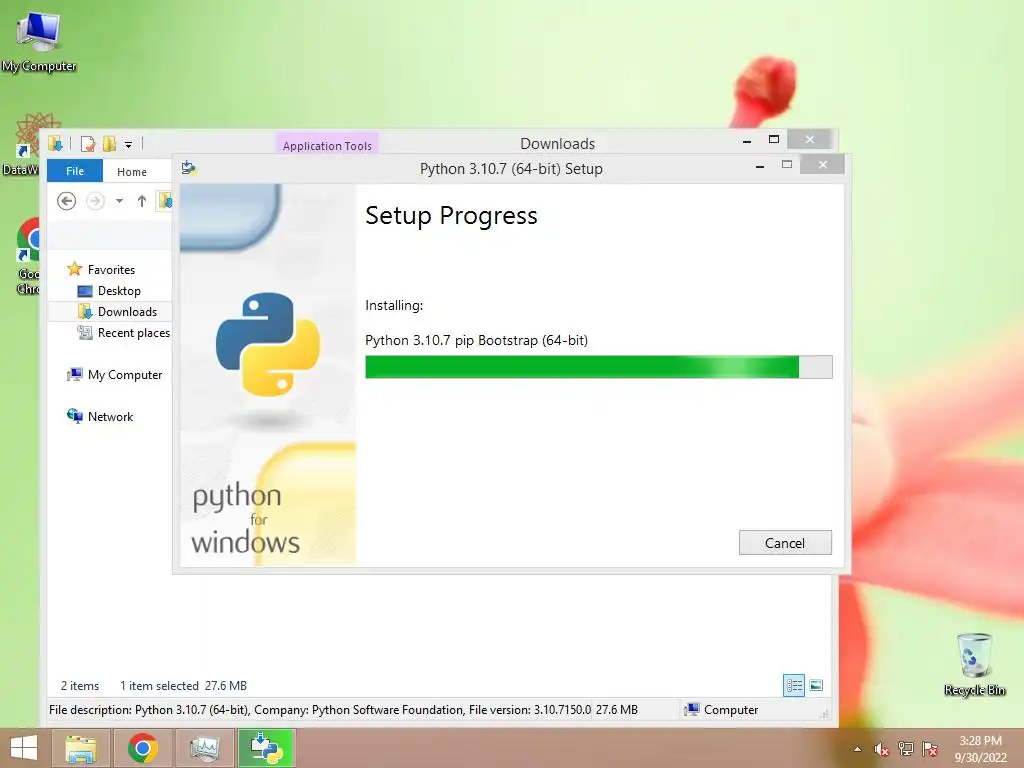Screen dimensions: 1024x768
Task: Close the Python 3.10.7 Setup window
Action: [x=822, y=165]
